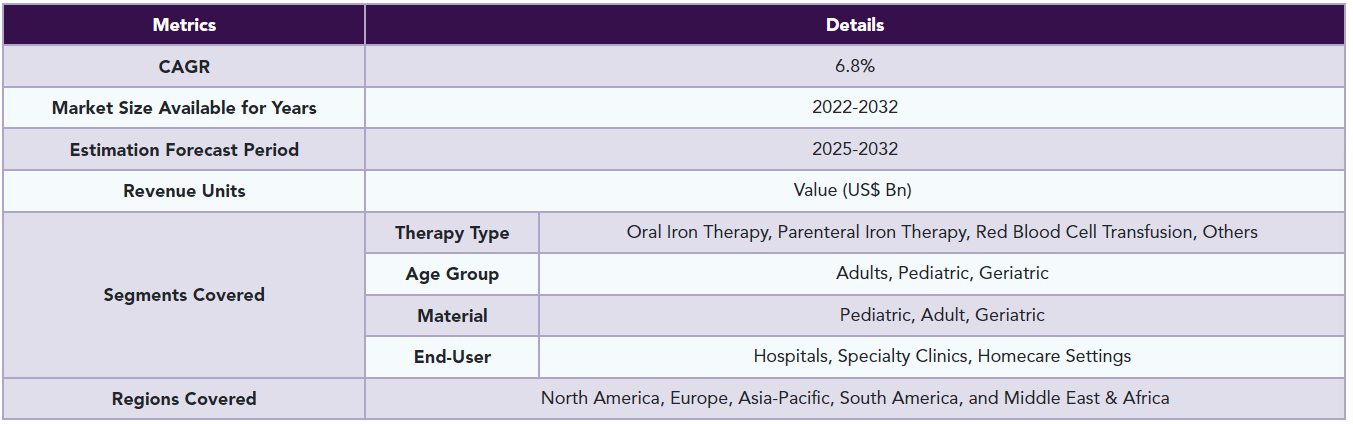Click the Hospitals, Specialty Clinics cell

pyautogui.click(x=942, y=357)
